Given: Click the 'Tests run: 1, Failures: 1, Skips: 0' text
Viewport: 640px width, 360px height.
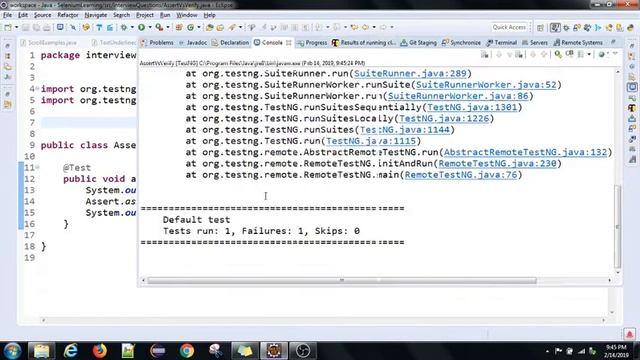Looking at the screenshot, I should click(x=261, y=231).
